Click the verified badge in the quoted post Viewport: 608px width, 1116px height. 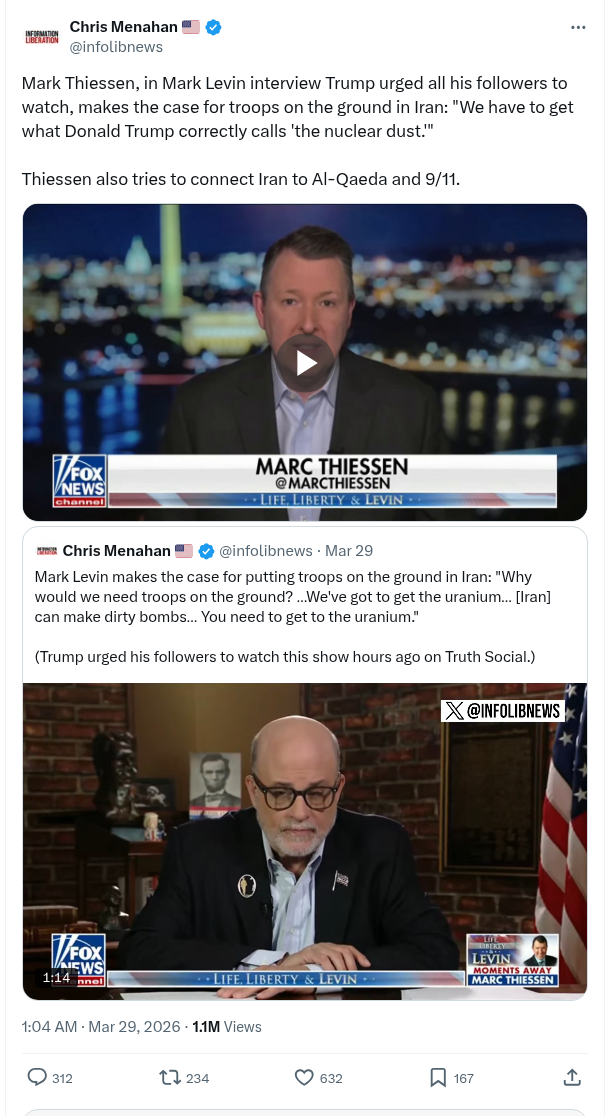click(206, 551)
